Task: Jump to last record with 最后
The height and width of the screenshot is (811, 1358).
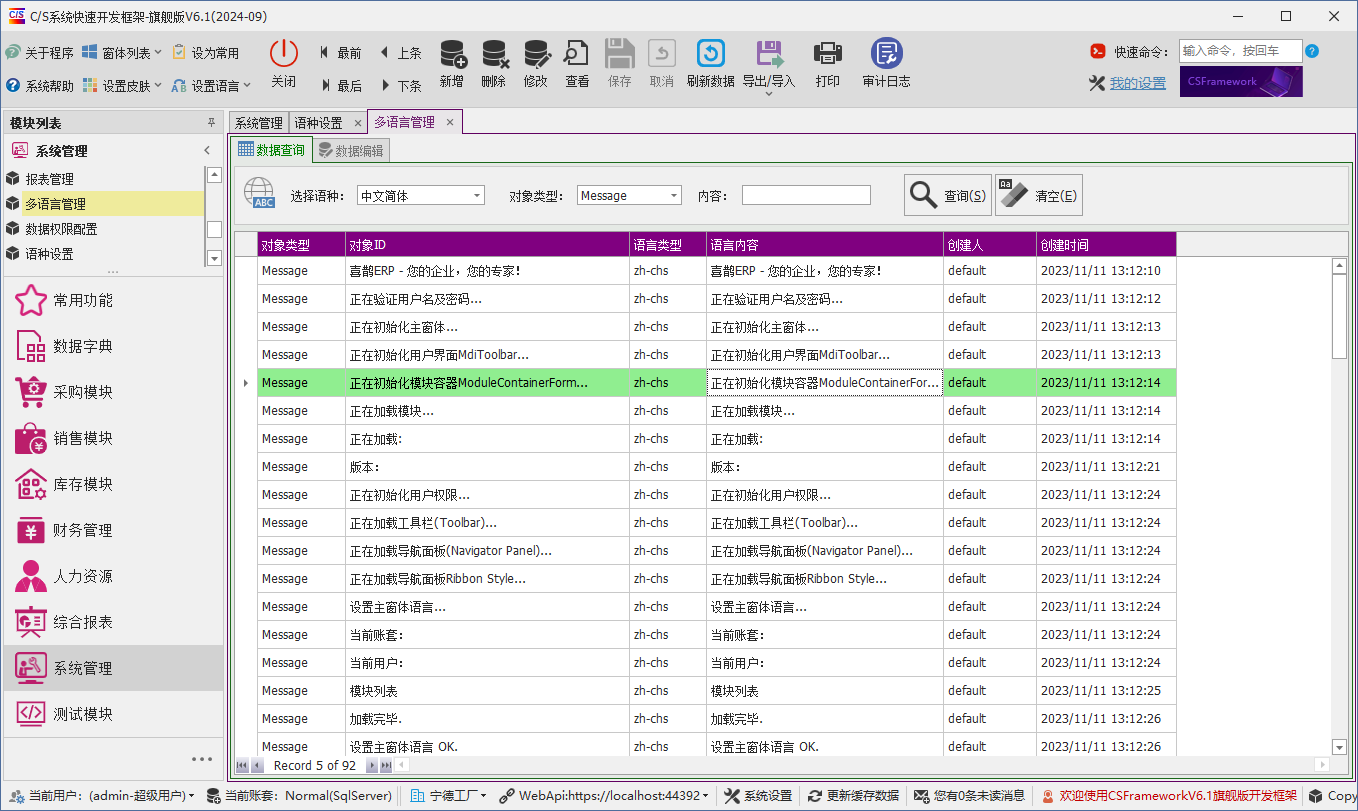Action: tap(340, 86)
